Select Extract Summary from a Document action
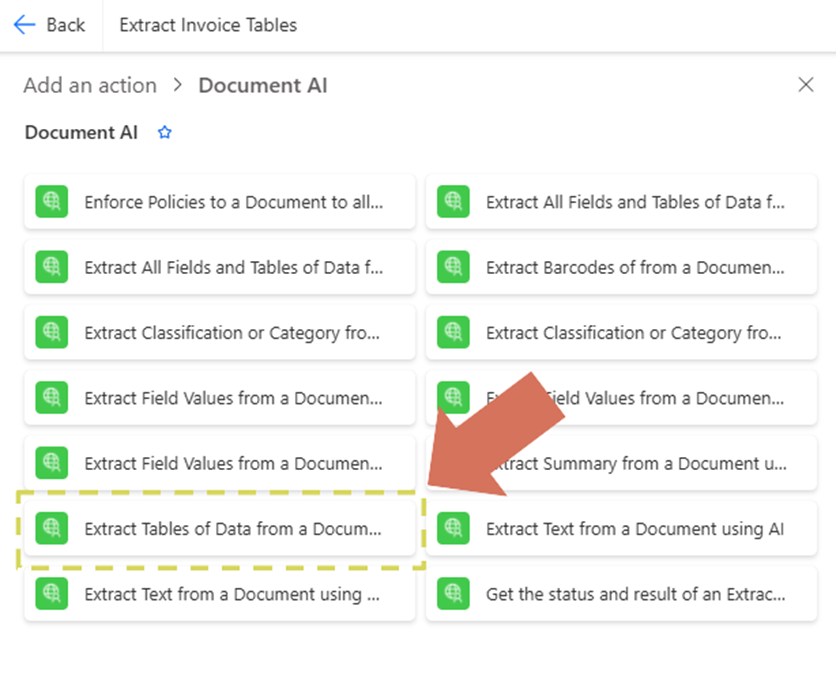This screenshot has width=836, height=697. [x=621, y=463]
